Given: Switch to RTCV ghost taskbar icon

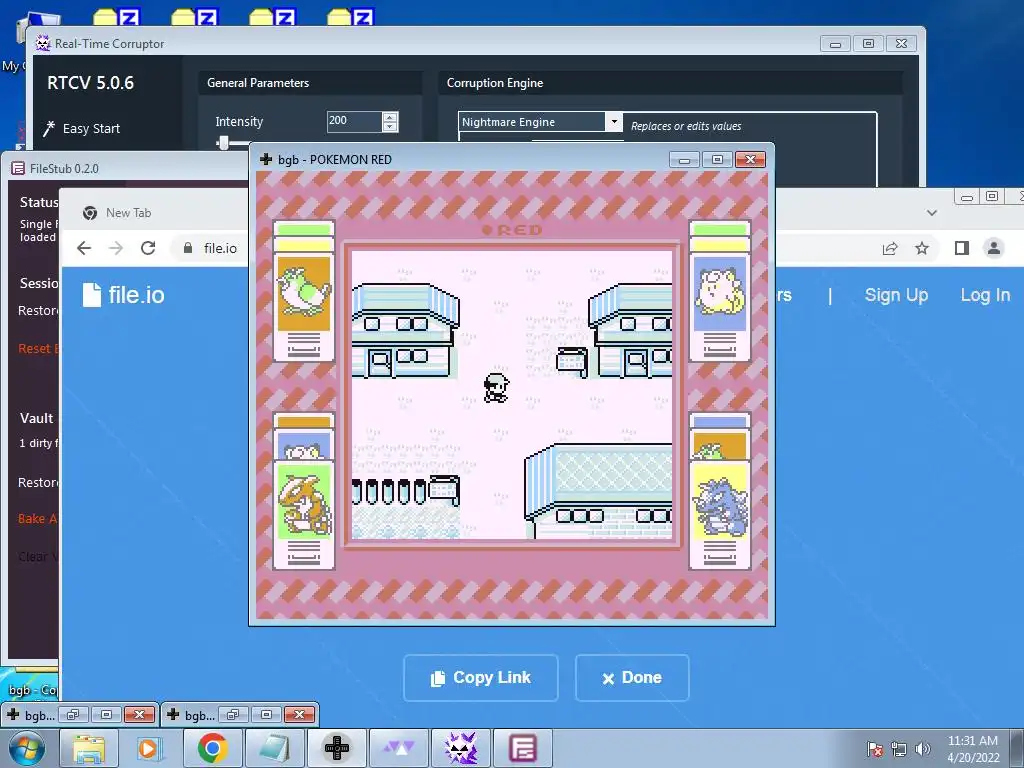Looking at the screenshot, I should click(x=460, y=748).
